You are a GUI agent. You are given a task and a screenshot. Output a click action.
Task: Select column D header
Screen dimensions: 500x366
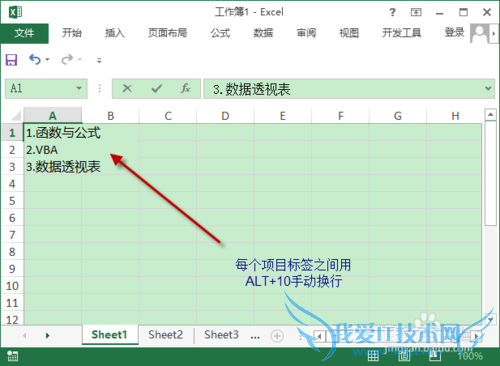(x=225, y=116)
